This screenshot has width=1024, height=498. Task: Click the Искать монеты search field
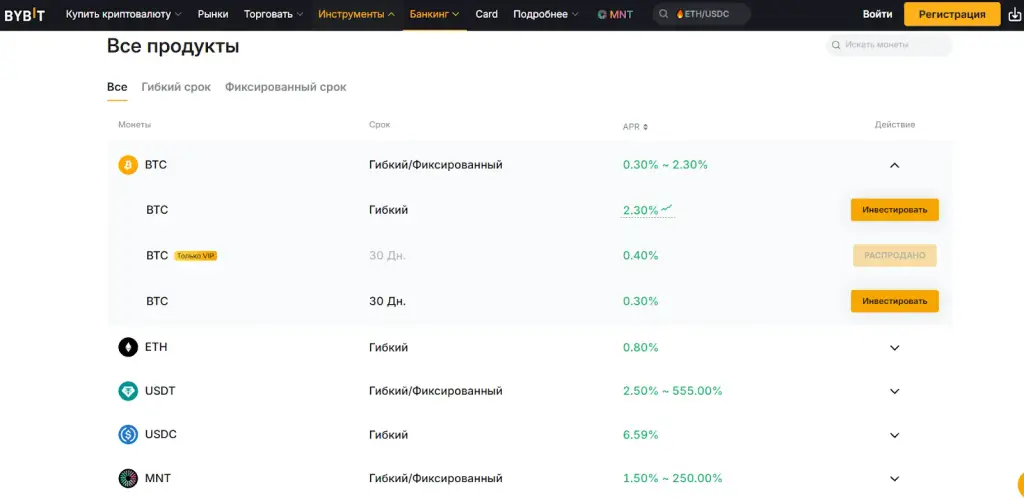tap(889, 45)
